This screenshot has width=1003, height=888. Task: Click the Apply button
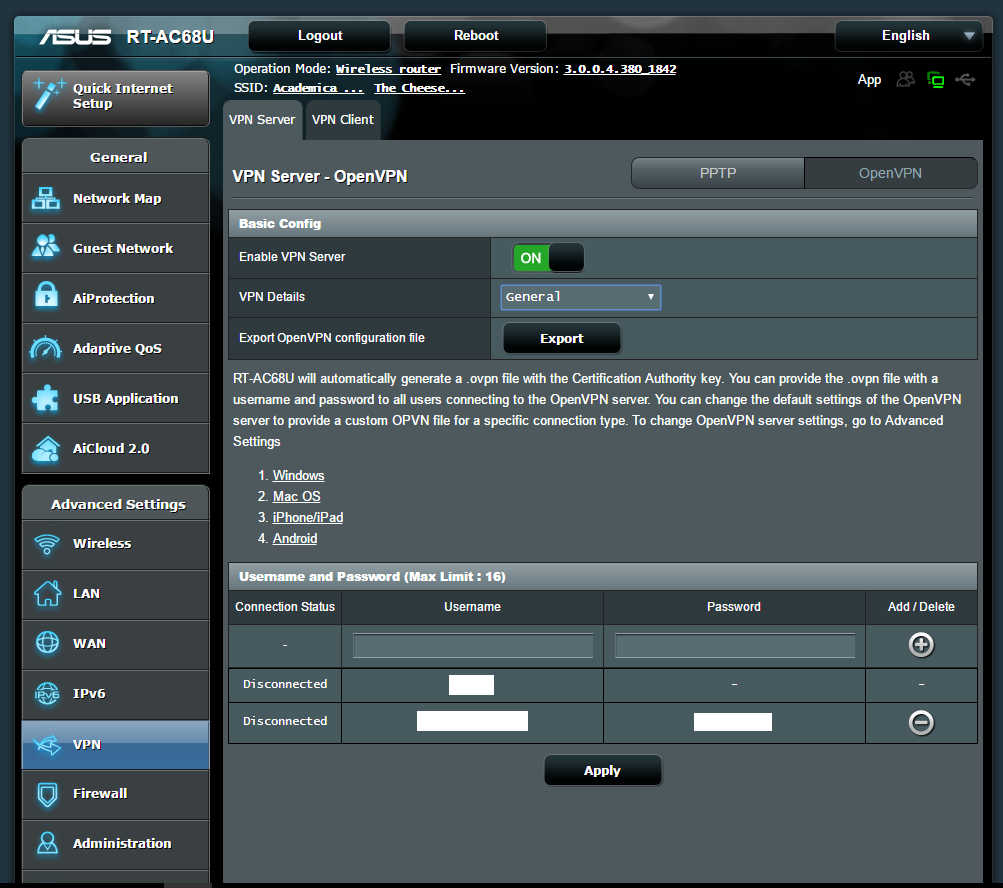[602, 770]
